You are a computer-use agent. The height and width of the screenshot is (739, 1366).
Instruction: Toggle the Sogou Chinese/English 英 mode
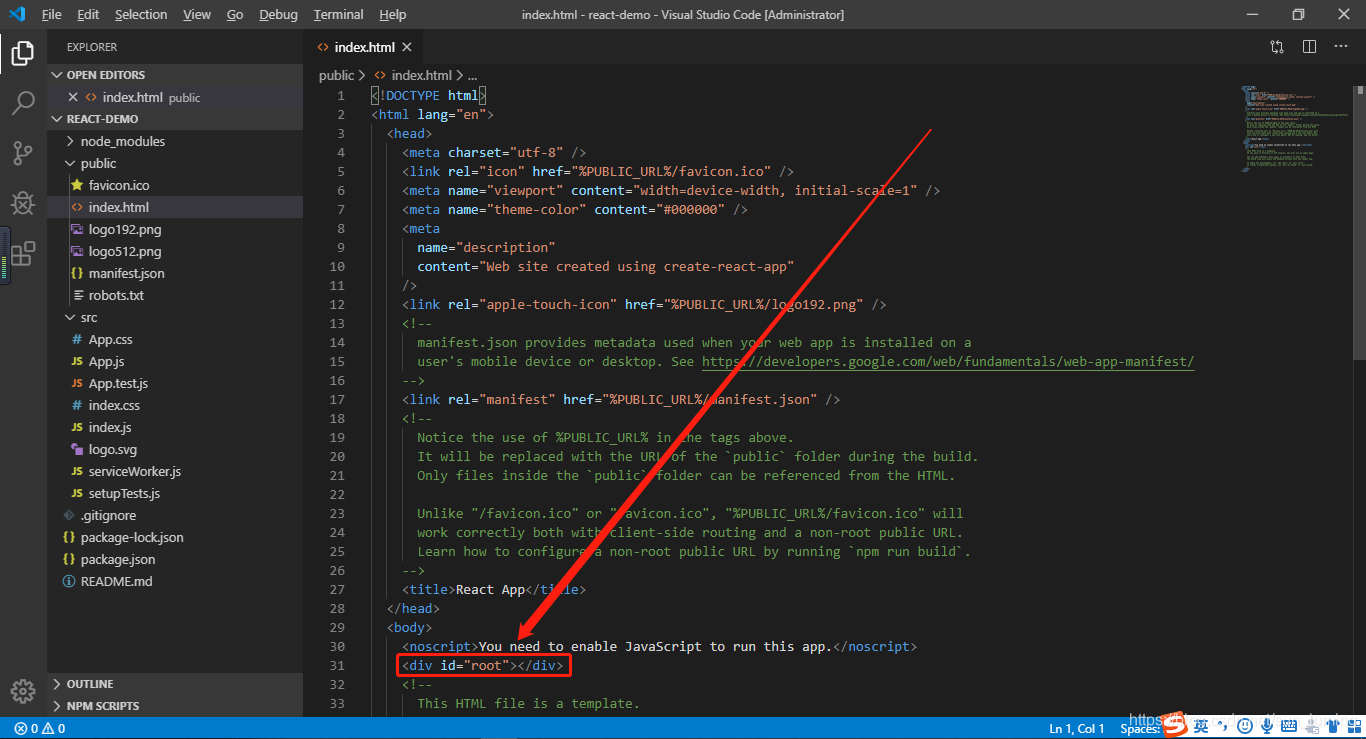coord(1201,727)
